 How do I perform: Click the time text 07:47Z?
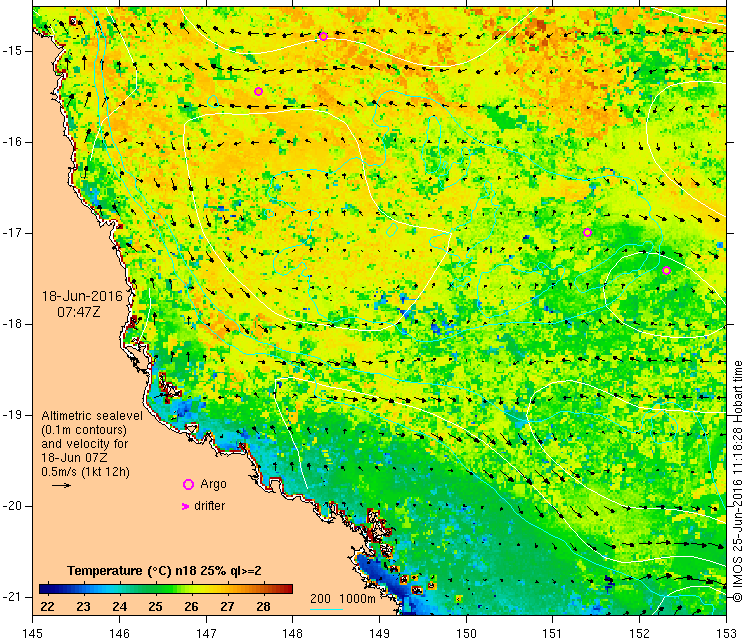point(79,312)
